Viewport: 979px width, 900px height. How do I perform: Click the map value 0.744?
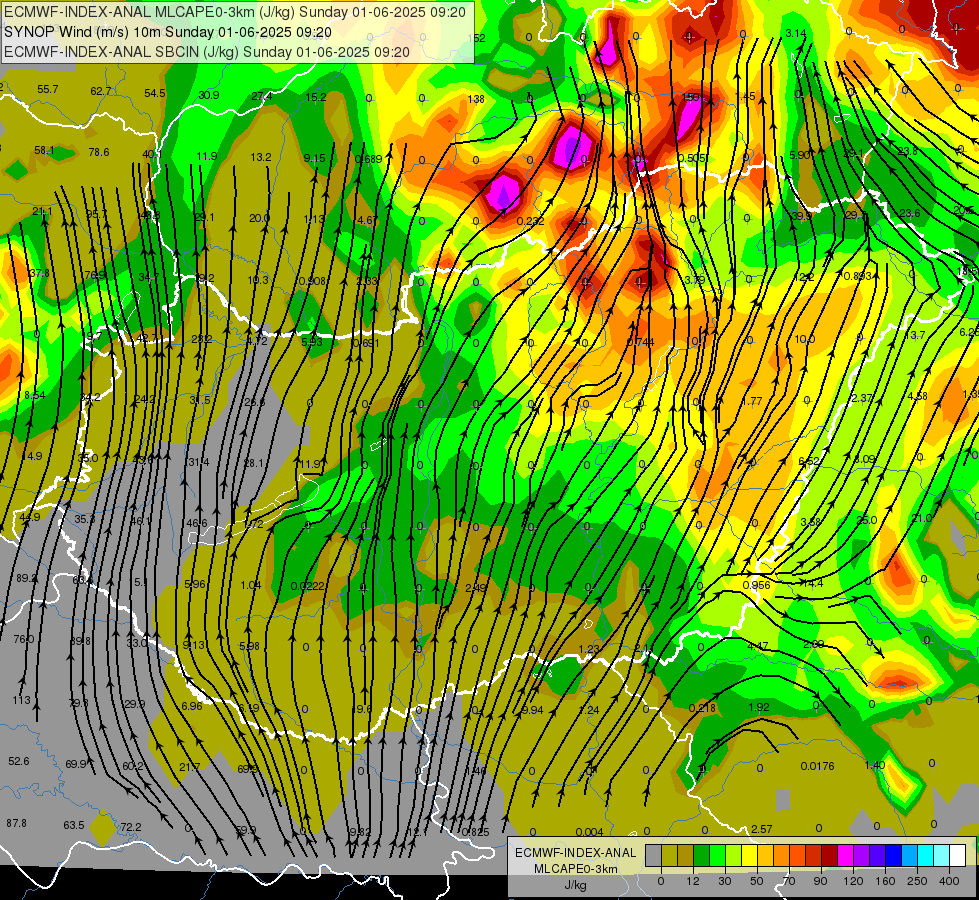click(640, 342)
